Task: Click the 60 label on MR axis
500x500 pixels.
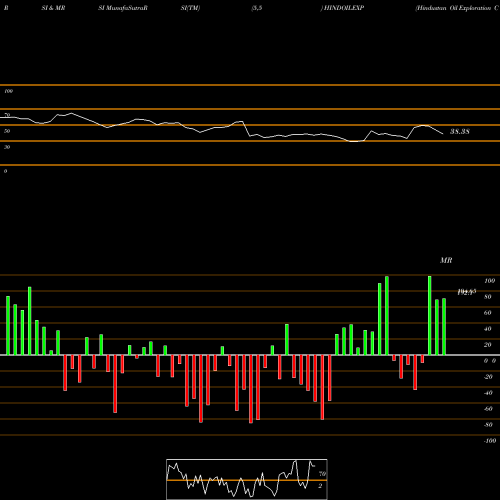Action: (x=488, y=313)
